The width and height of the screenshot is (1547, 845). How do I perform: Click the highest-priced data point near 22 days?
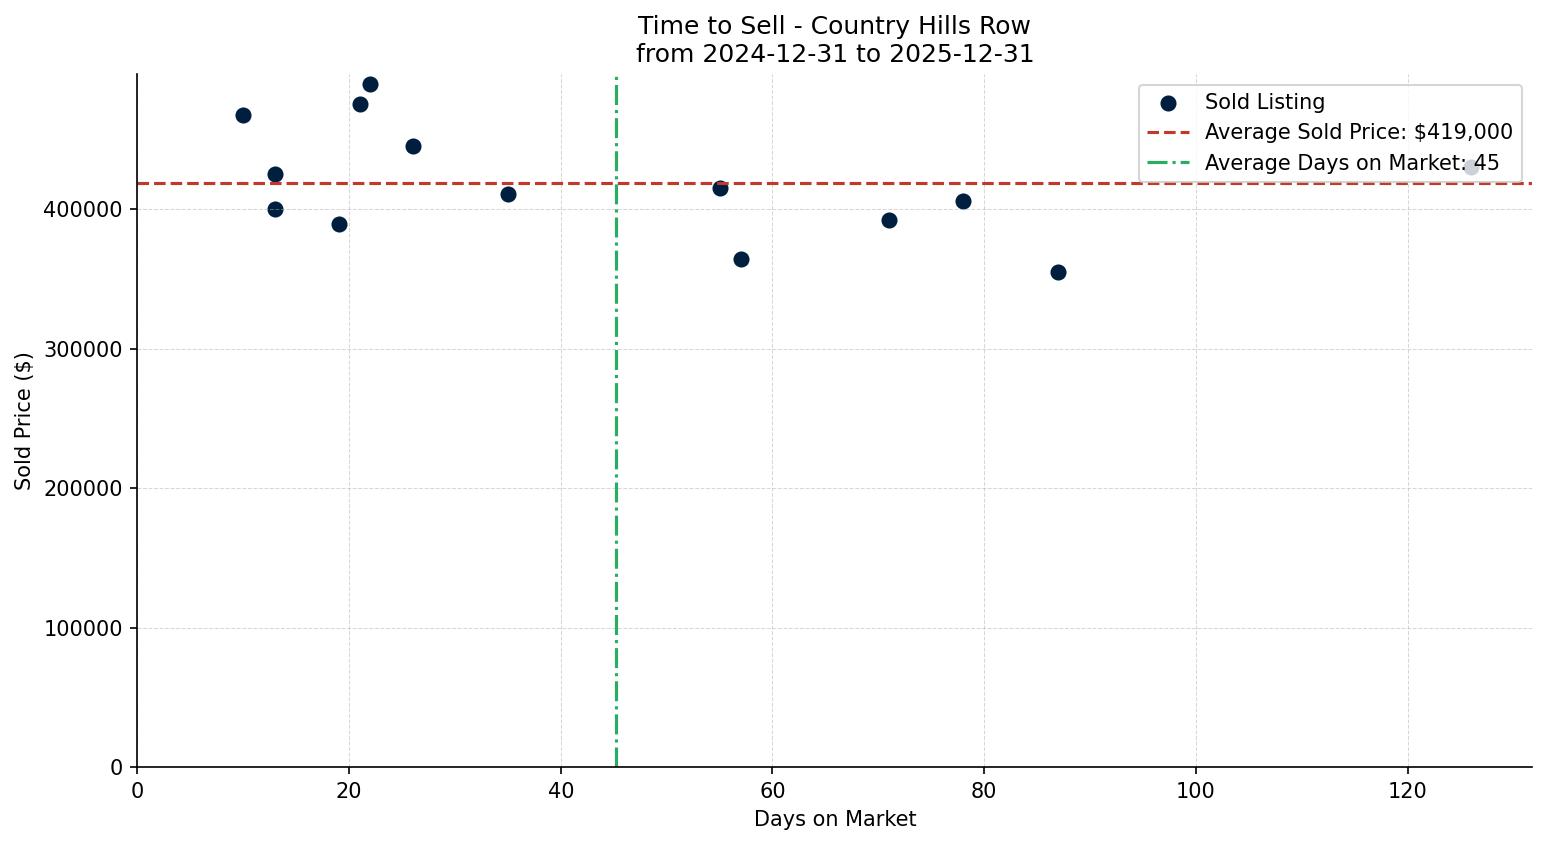(x=370, y=85)
